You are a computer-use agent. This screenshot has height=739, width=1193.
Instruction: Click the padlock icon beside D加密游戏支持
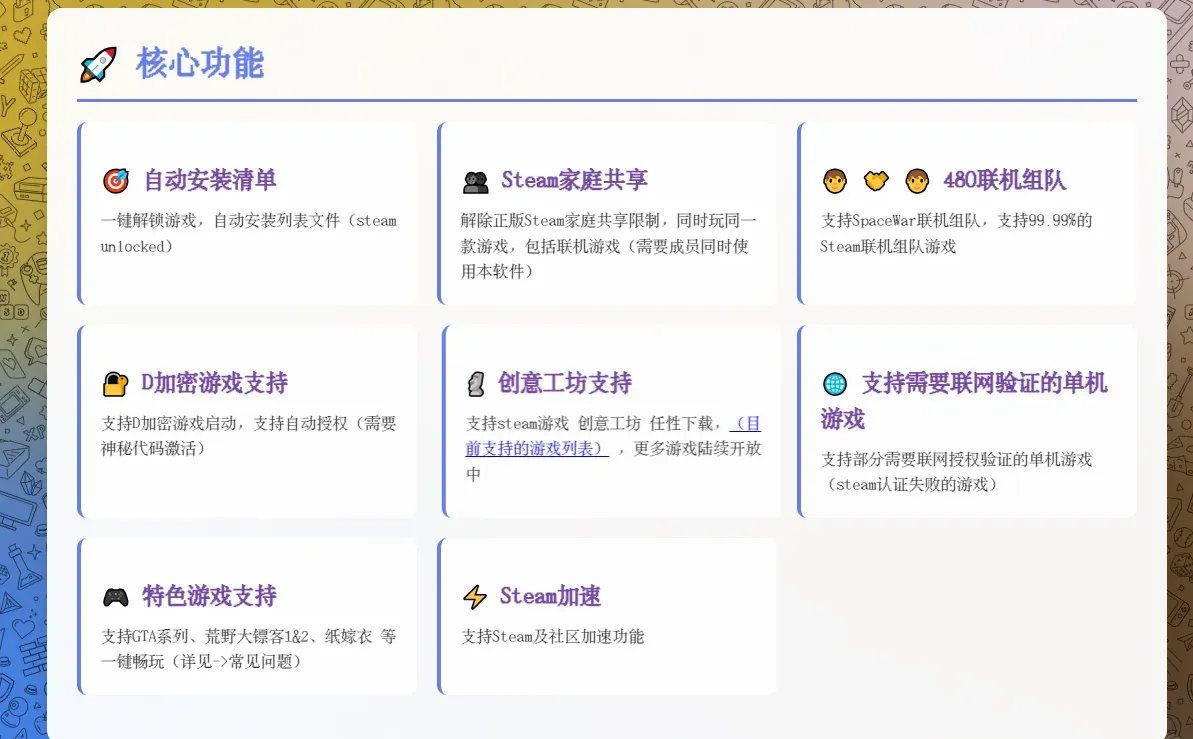click(x=114, y=382)
